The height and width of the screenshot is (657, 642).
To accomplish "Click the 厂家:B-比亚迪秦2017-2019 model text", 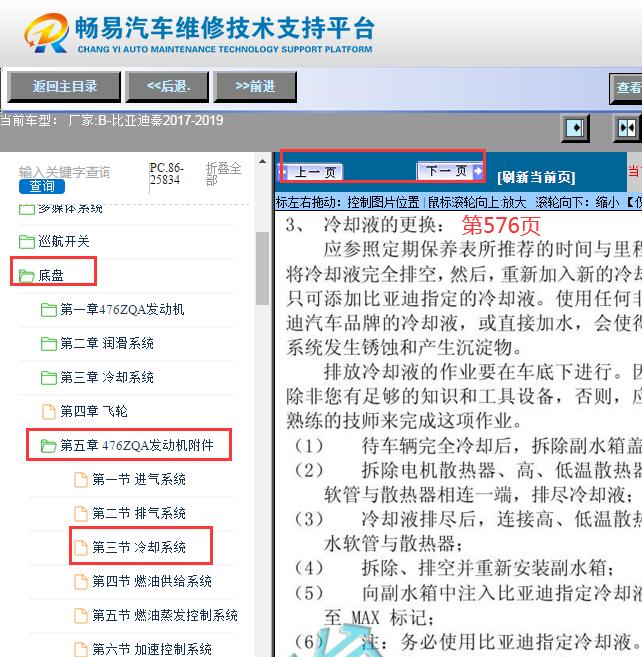I will pyautogui.click(x=146, y=121).
